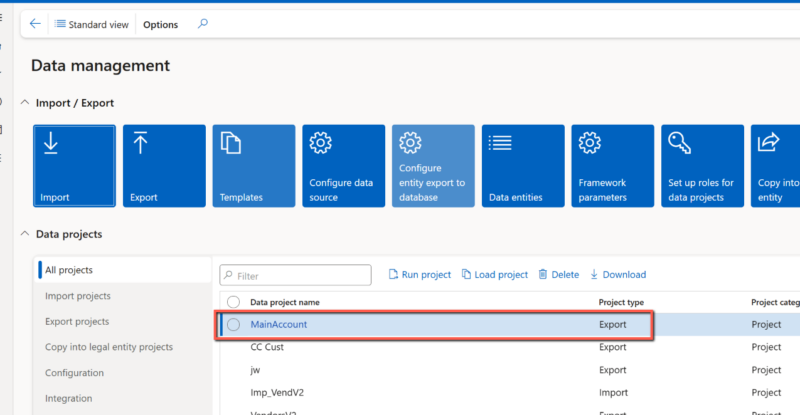Image resolution: width=800 pixels, height=415 pixels.
Task: Open the Templates tile
Action: tap(253, 166)
